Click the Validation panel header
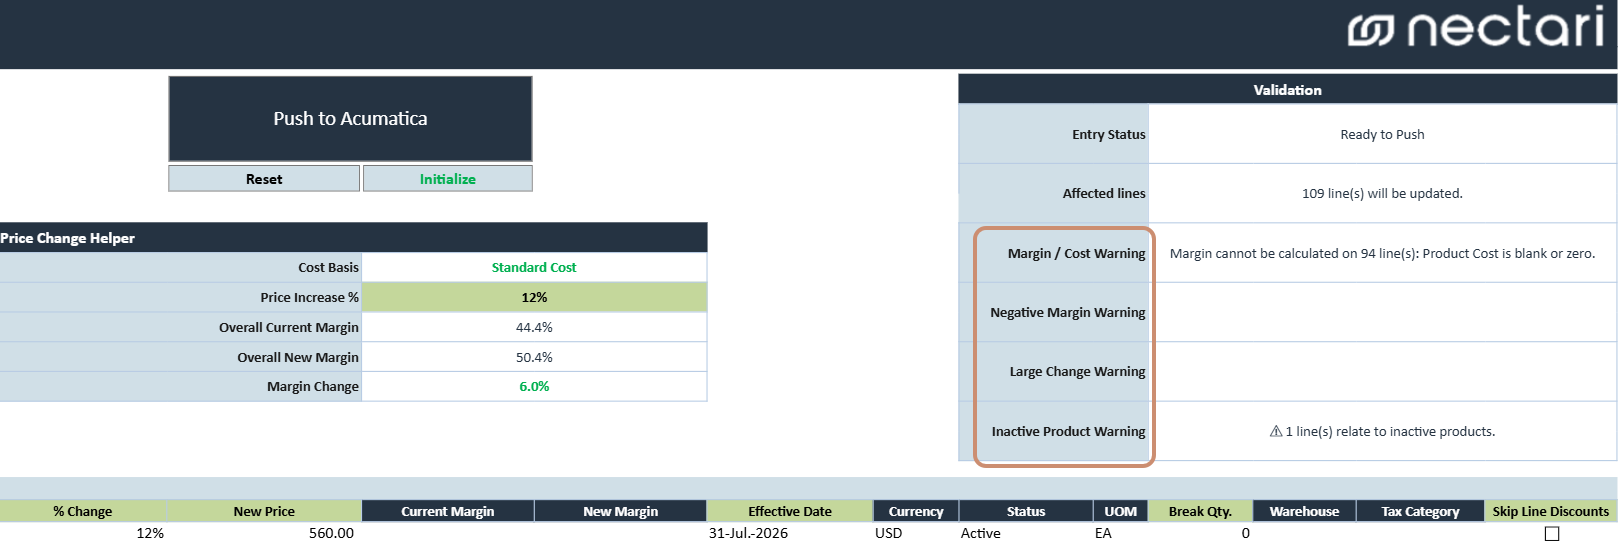Viewport: 1620px width, 543px height. [x=1287, y=90]
